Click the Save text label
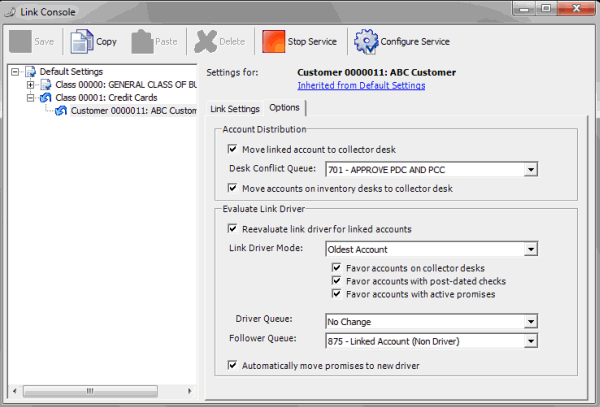Image resolution: width=600 pixels, height=407 pixels. click(44, 41)
